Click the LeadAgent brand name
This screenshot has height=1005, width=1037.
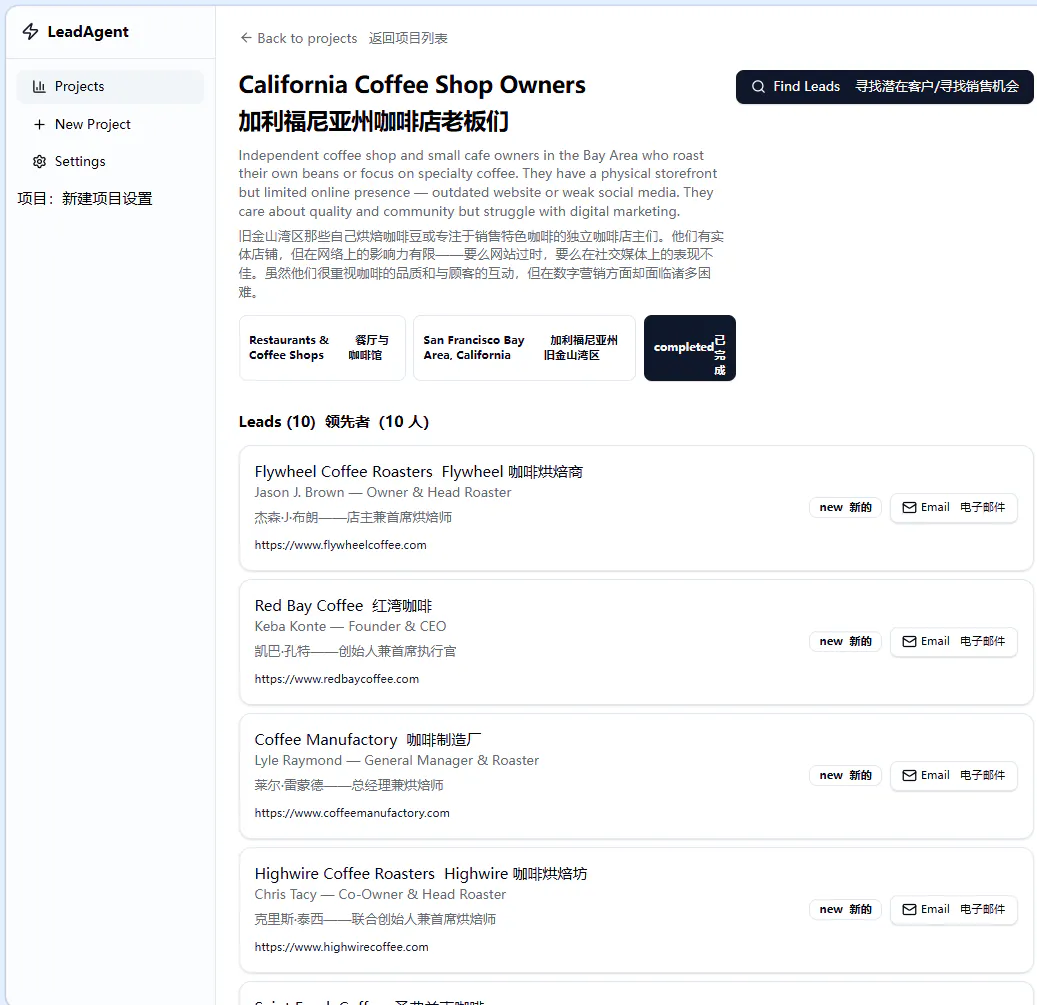click(88, 32)
